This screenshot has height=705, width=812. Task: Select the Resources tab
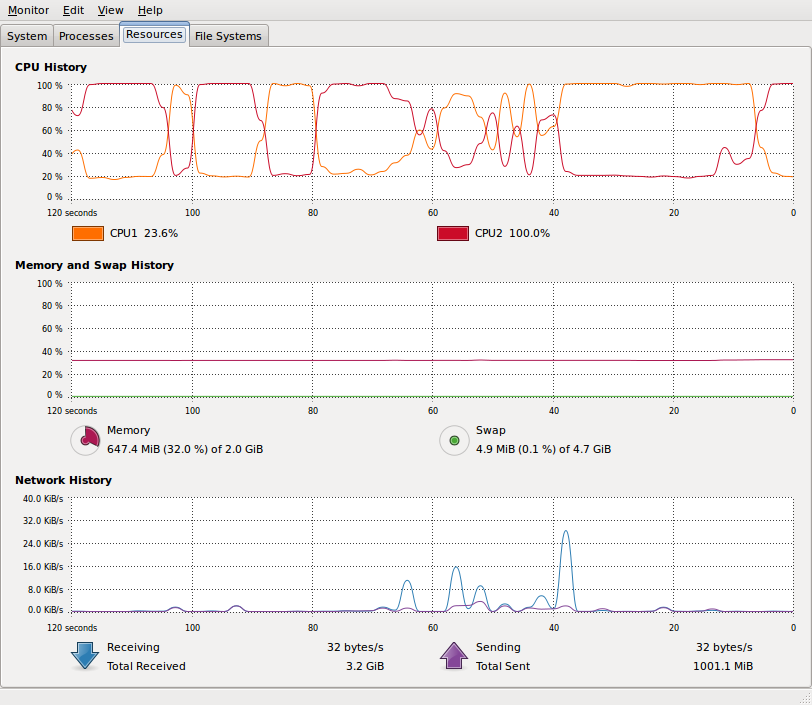pos(154,34)
